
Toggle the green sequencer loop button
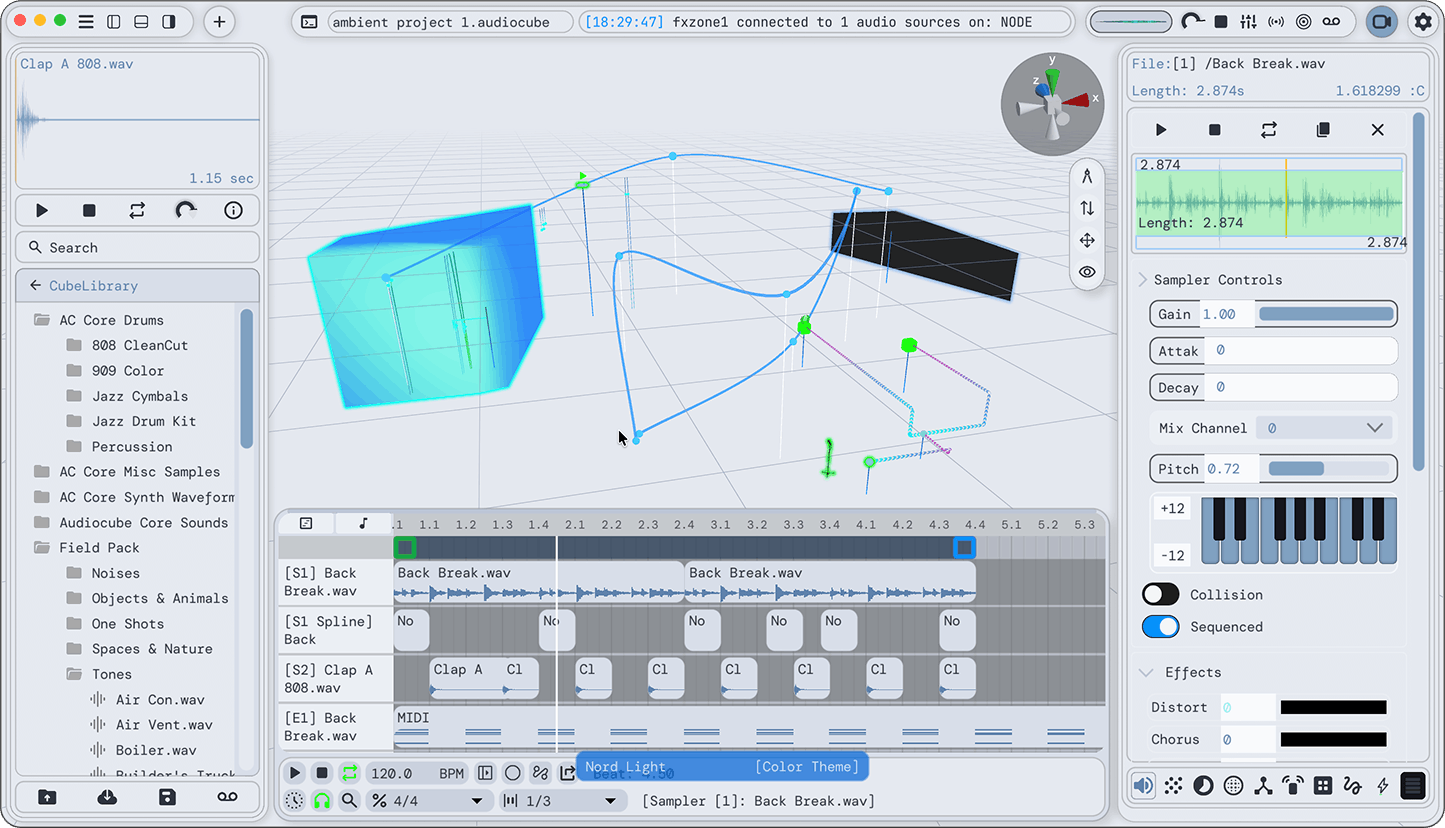tap(349, 773)
